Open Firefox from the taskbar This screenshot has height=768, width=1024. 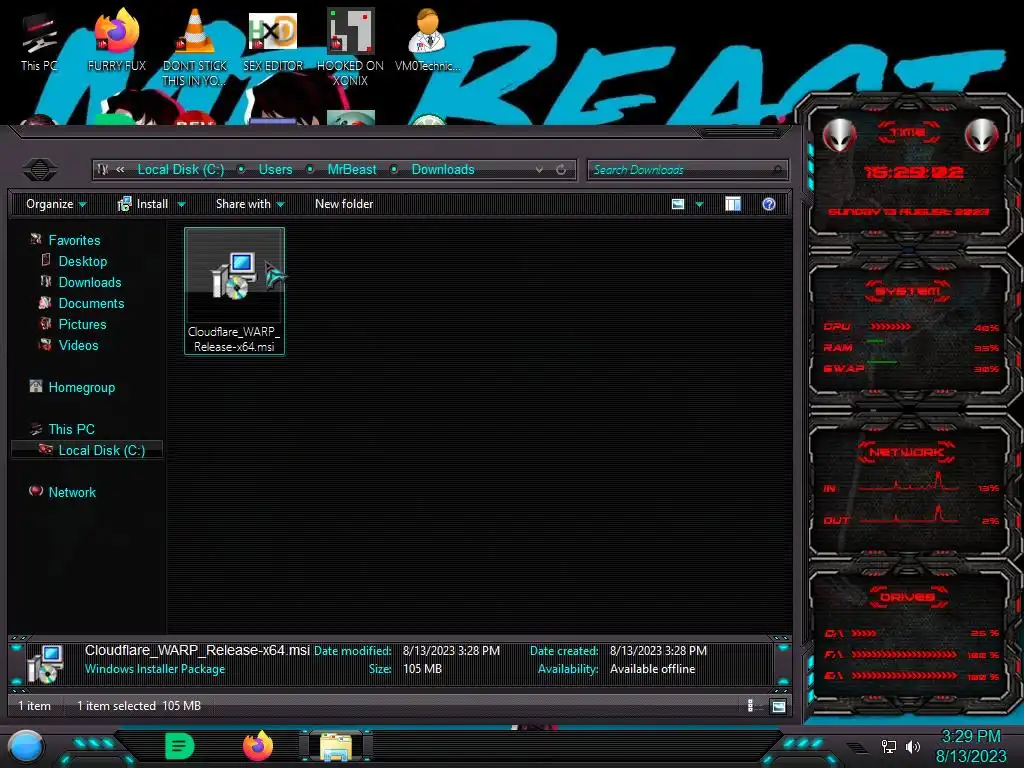click(x=258, y=746)
